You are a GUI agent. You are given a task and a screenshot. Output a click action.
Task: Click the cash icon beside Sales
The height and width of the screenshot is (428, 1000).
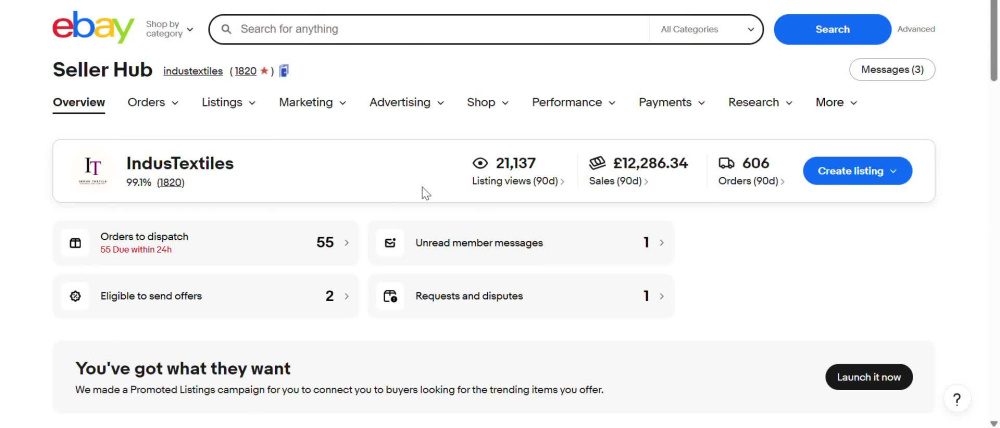click(597, 163)
